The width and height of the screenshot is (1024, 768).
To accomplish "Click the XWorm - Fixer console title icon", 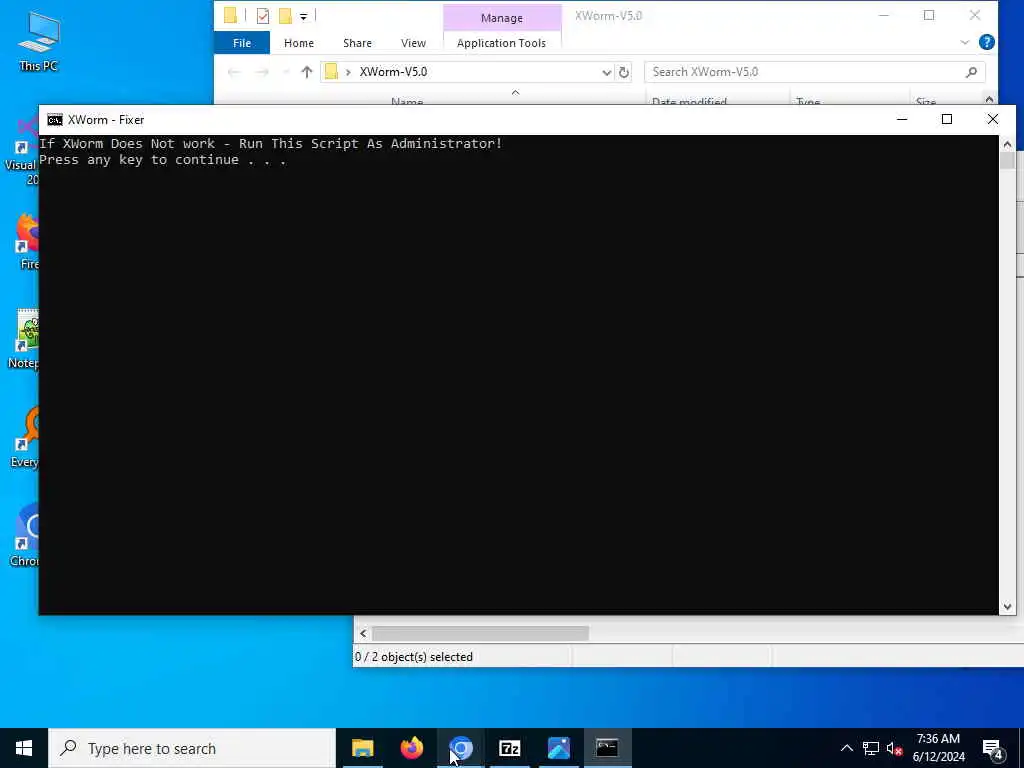I will point(55,120).
